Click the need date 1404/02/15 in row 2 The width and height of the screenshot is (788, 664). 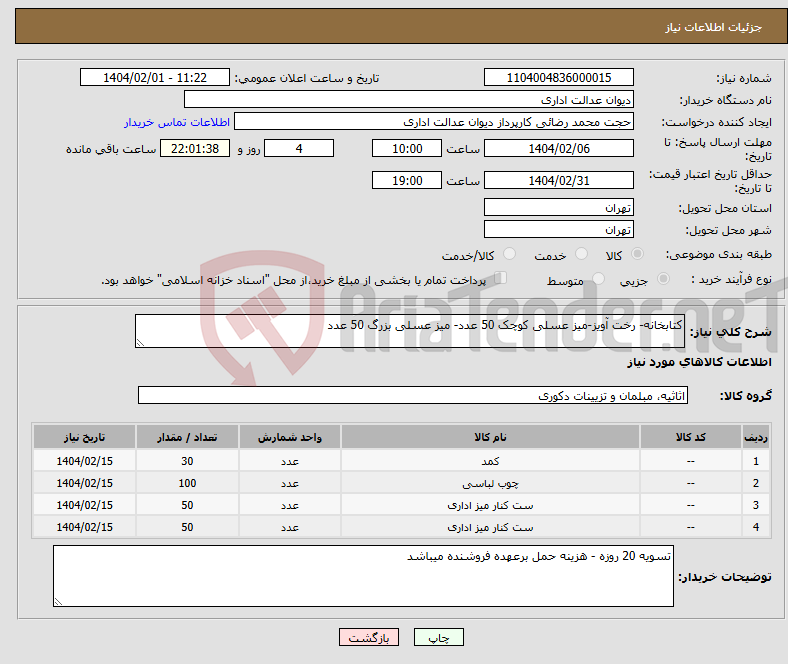click(x=84, y=483)
